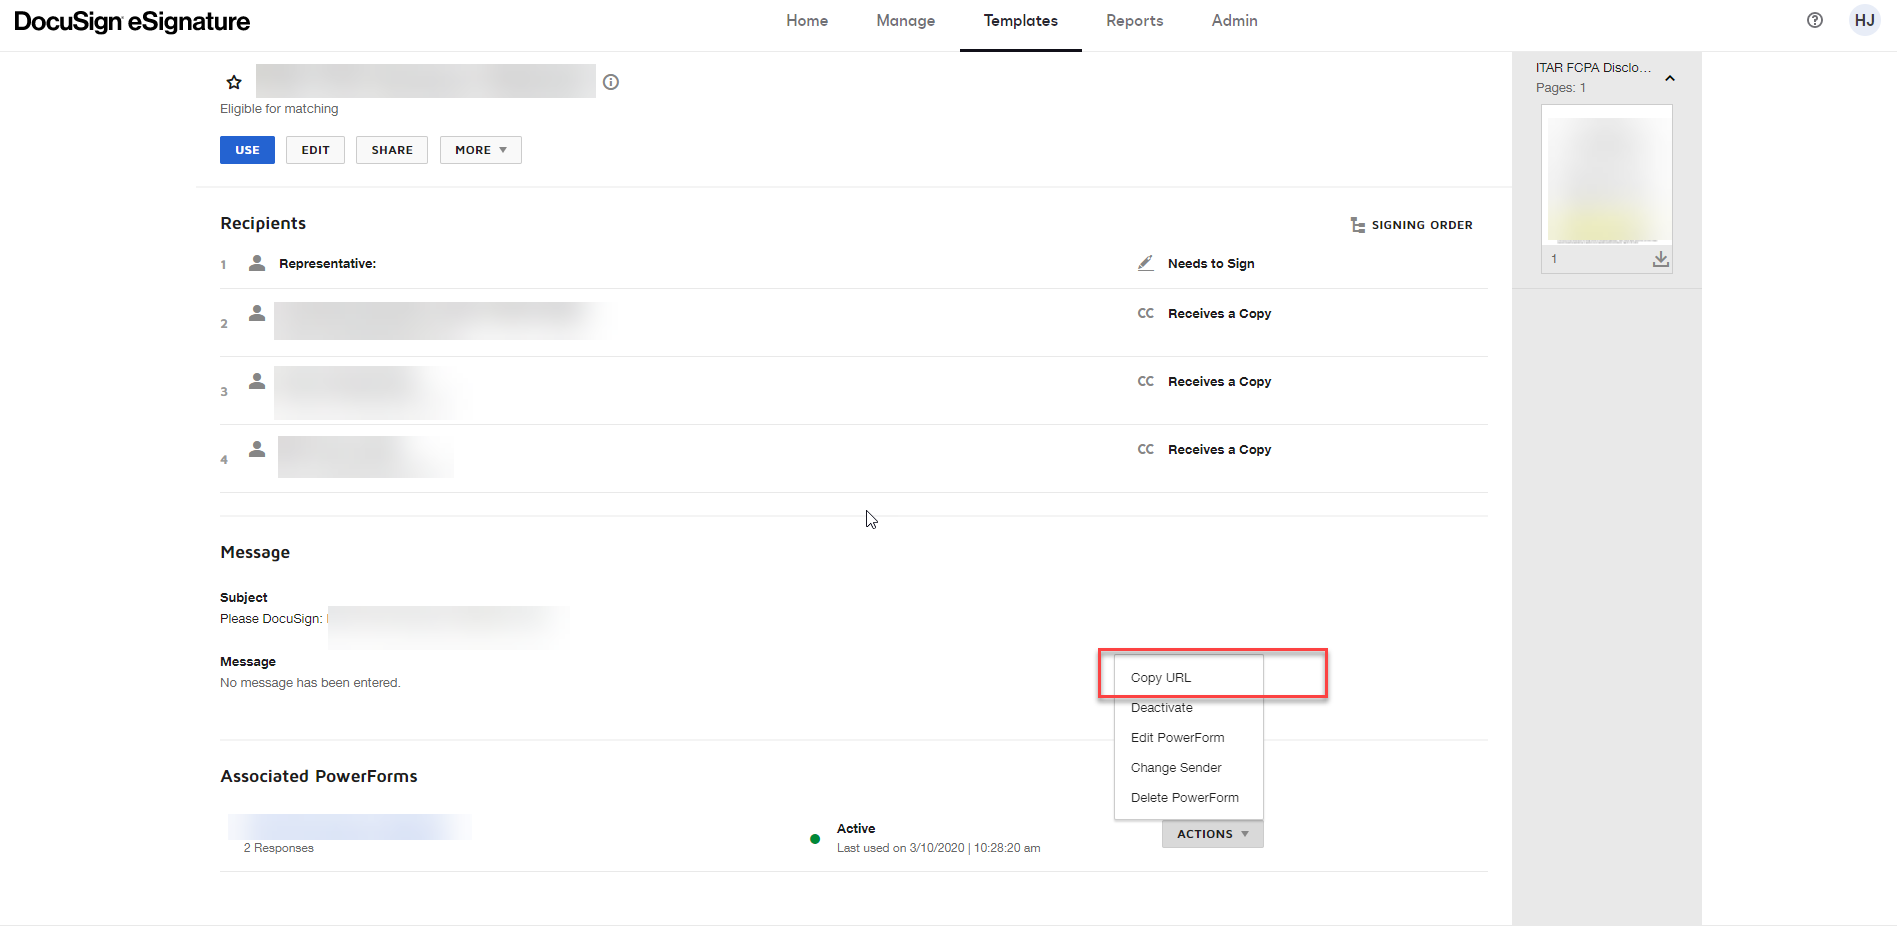Screen dimensions: 1897x932
Task: Click the blue USE button
Action: (x=247, y=150)
